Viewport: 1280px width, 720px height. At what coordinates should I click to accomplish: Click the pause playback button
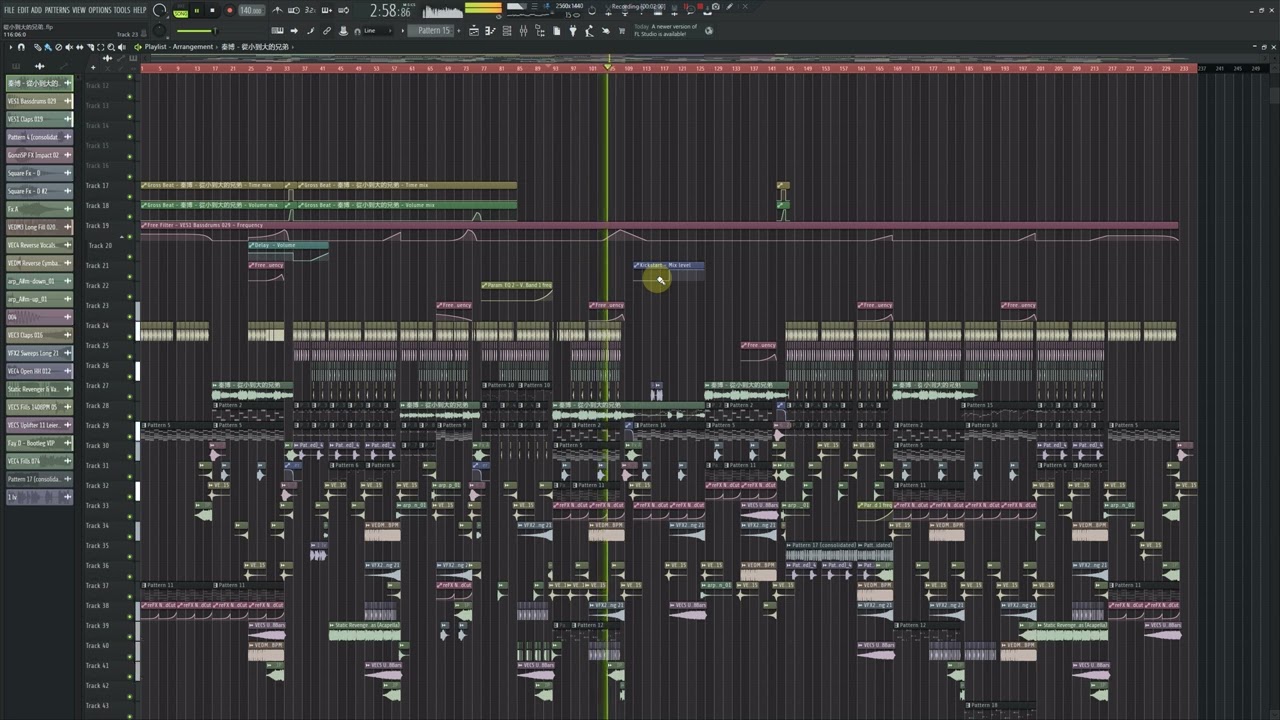pyautogui.click(x=197, y=11)
